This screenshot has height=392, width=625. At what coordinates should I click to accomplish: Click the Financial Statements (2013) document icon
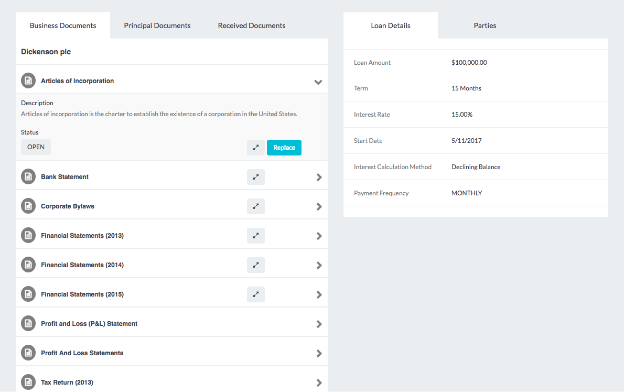28,236
